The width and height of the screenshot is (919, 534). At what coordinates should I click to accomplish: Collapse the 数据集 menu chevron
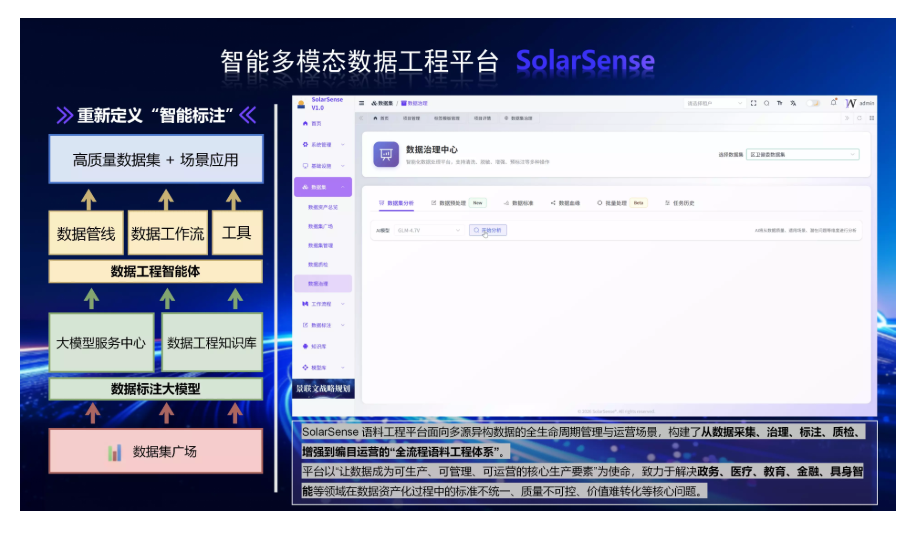tap(343, 187)
